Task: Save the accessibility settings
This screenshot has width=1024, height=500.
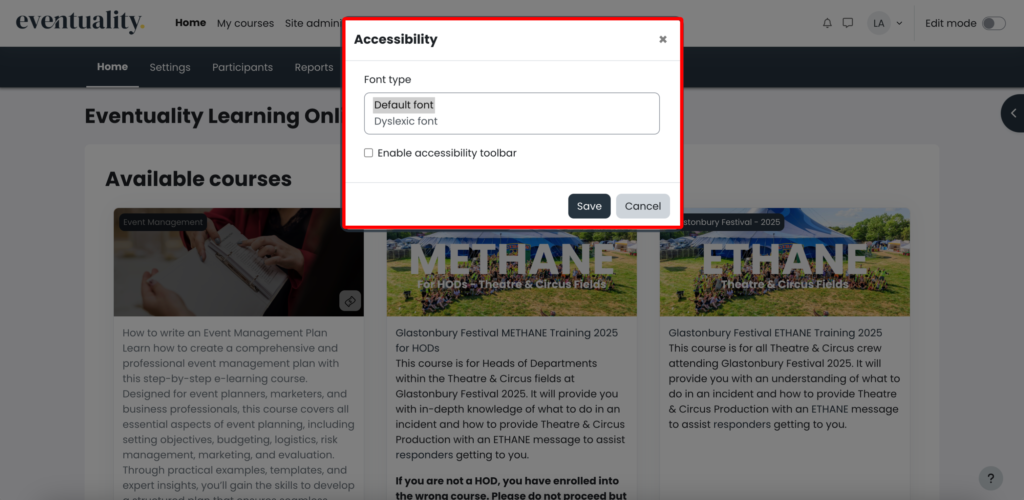Action: coord(589,206)
